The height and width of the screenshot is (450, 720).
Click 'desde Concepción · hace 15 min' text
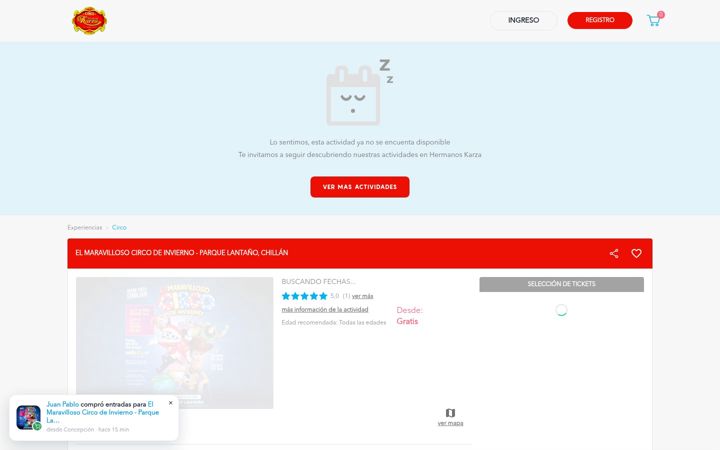88,430
